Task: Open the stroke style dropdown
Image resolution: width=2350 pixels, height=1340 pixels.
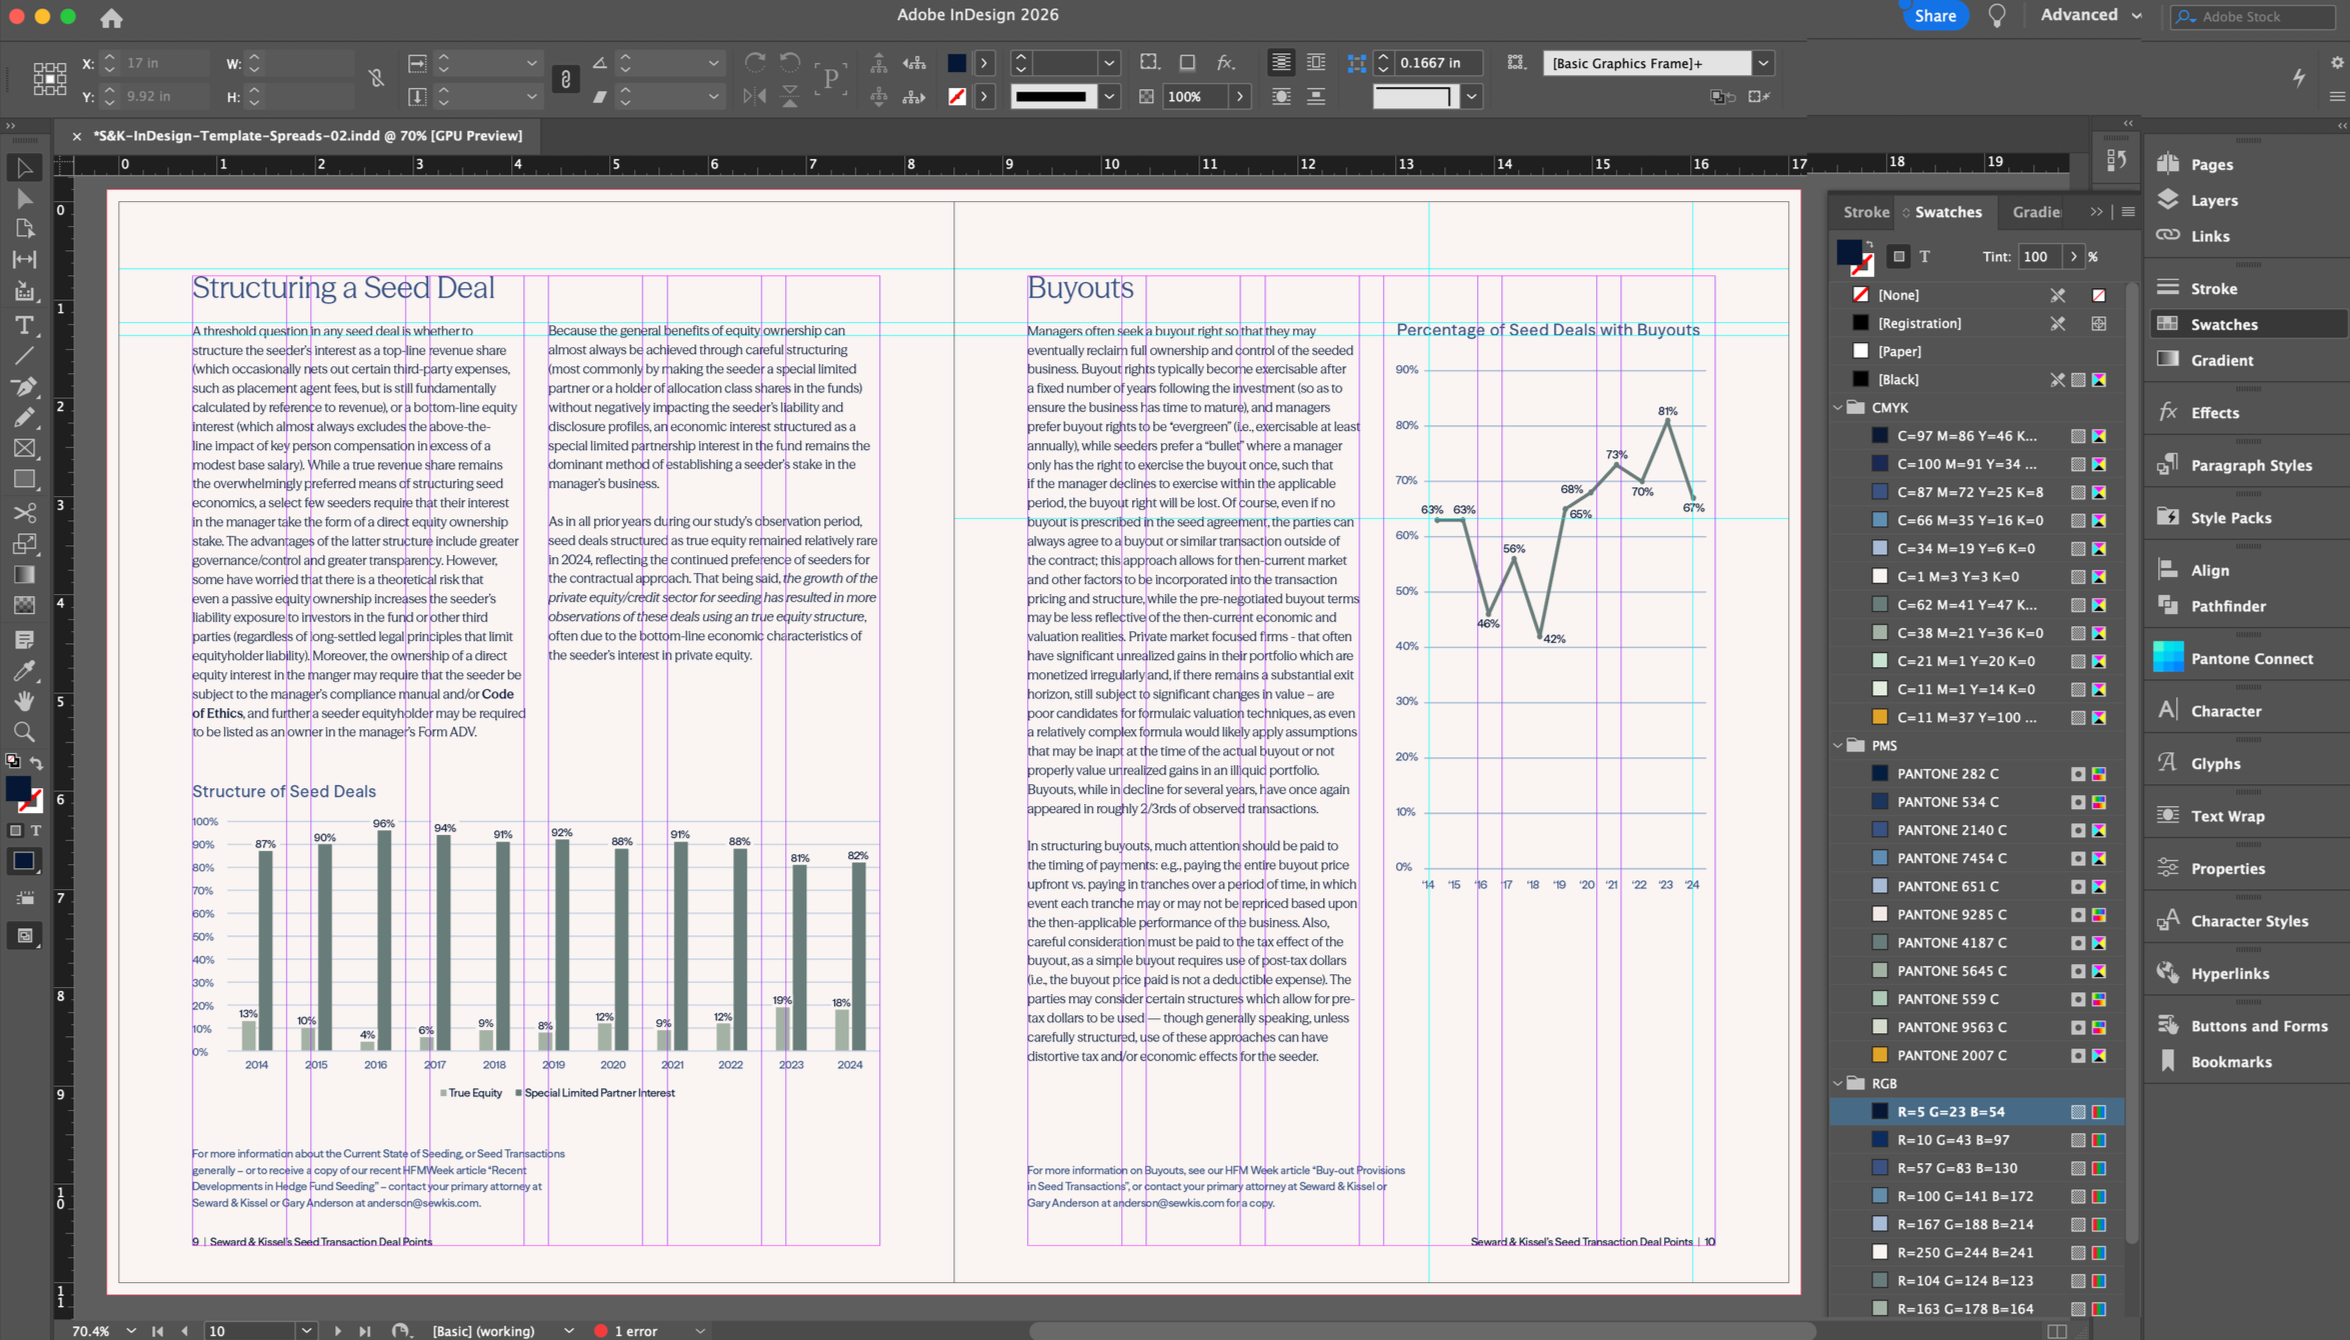Action: (1109, 97)
